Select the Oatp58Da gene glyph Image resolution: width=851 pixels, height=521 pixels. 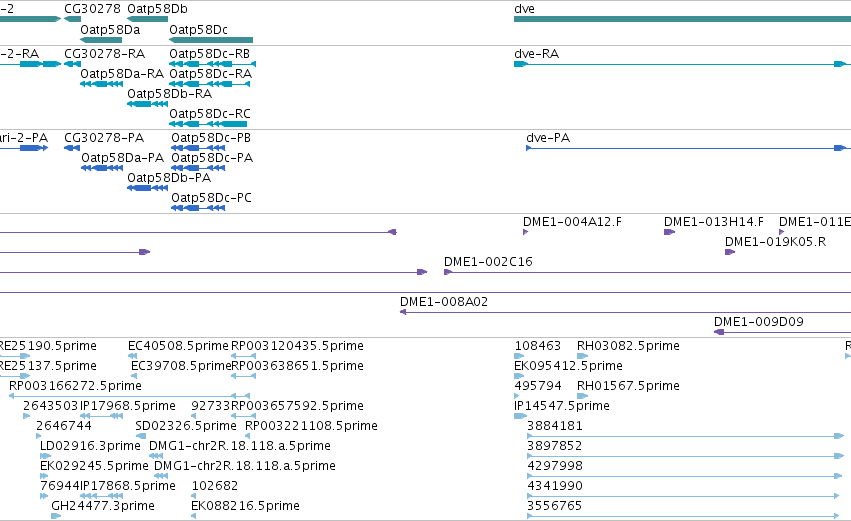tap(101, 40)
